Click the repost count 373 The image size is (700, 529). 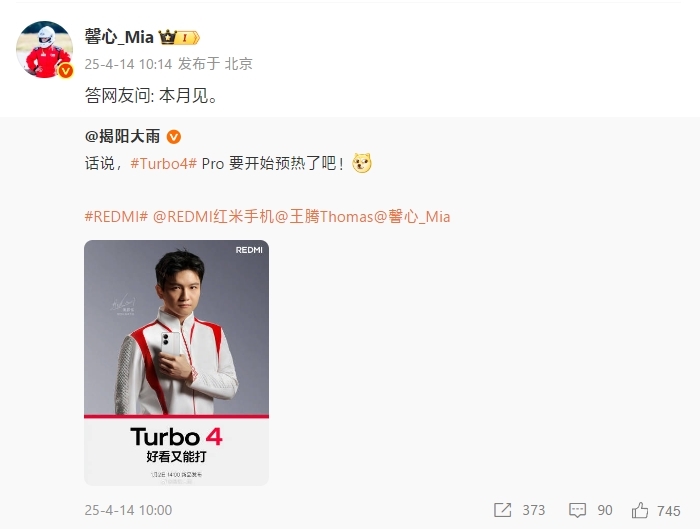pos(534,510)
